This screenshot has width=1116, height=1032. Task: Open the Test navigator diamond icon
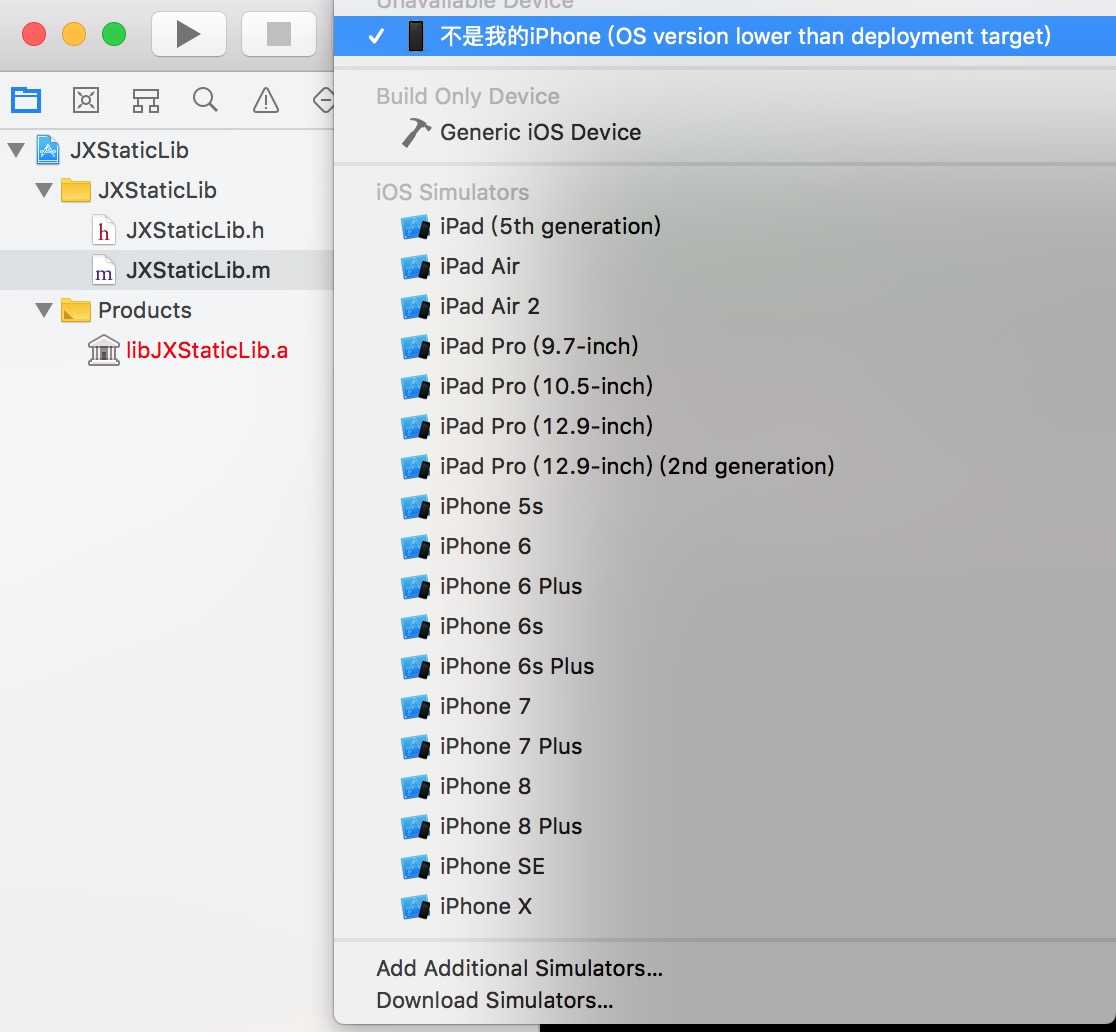pyautogui.click(x=323, y=100)
